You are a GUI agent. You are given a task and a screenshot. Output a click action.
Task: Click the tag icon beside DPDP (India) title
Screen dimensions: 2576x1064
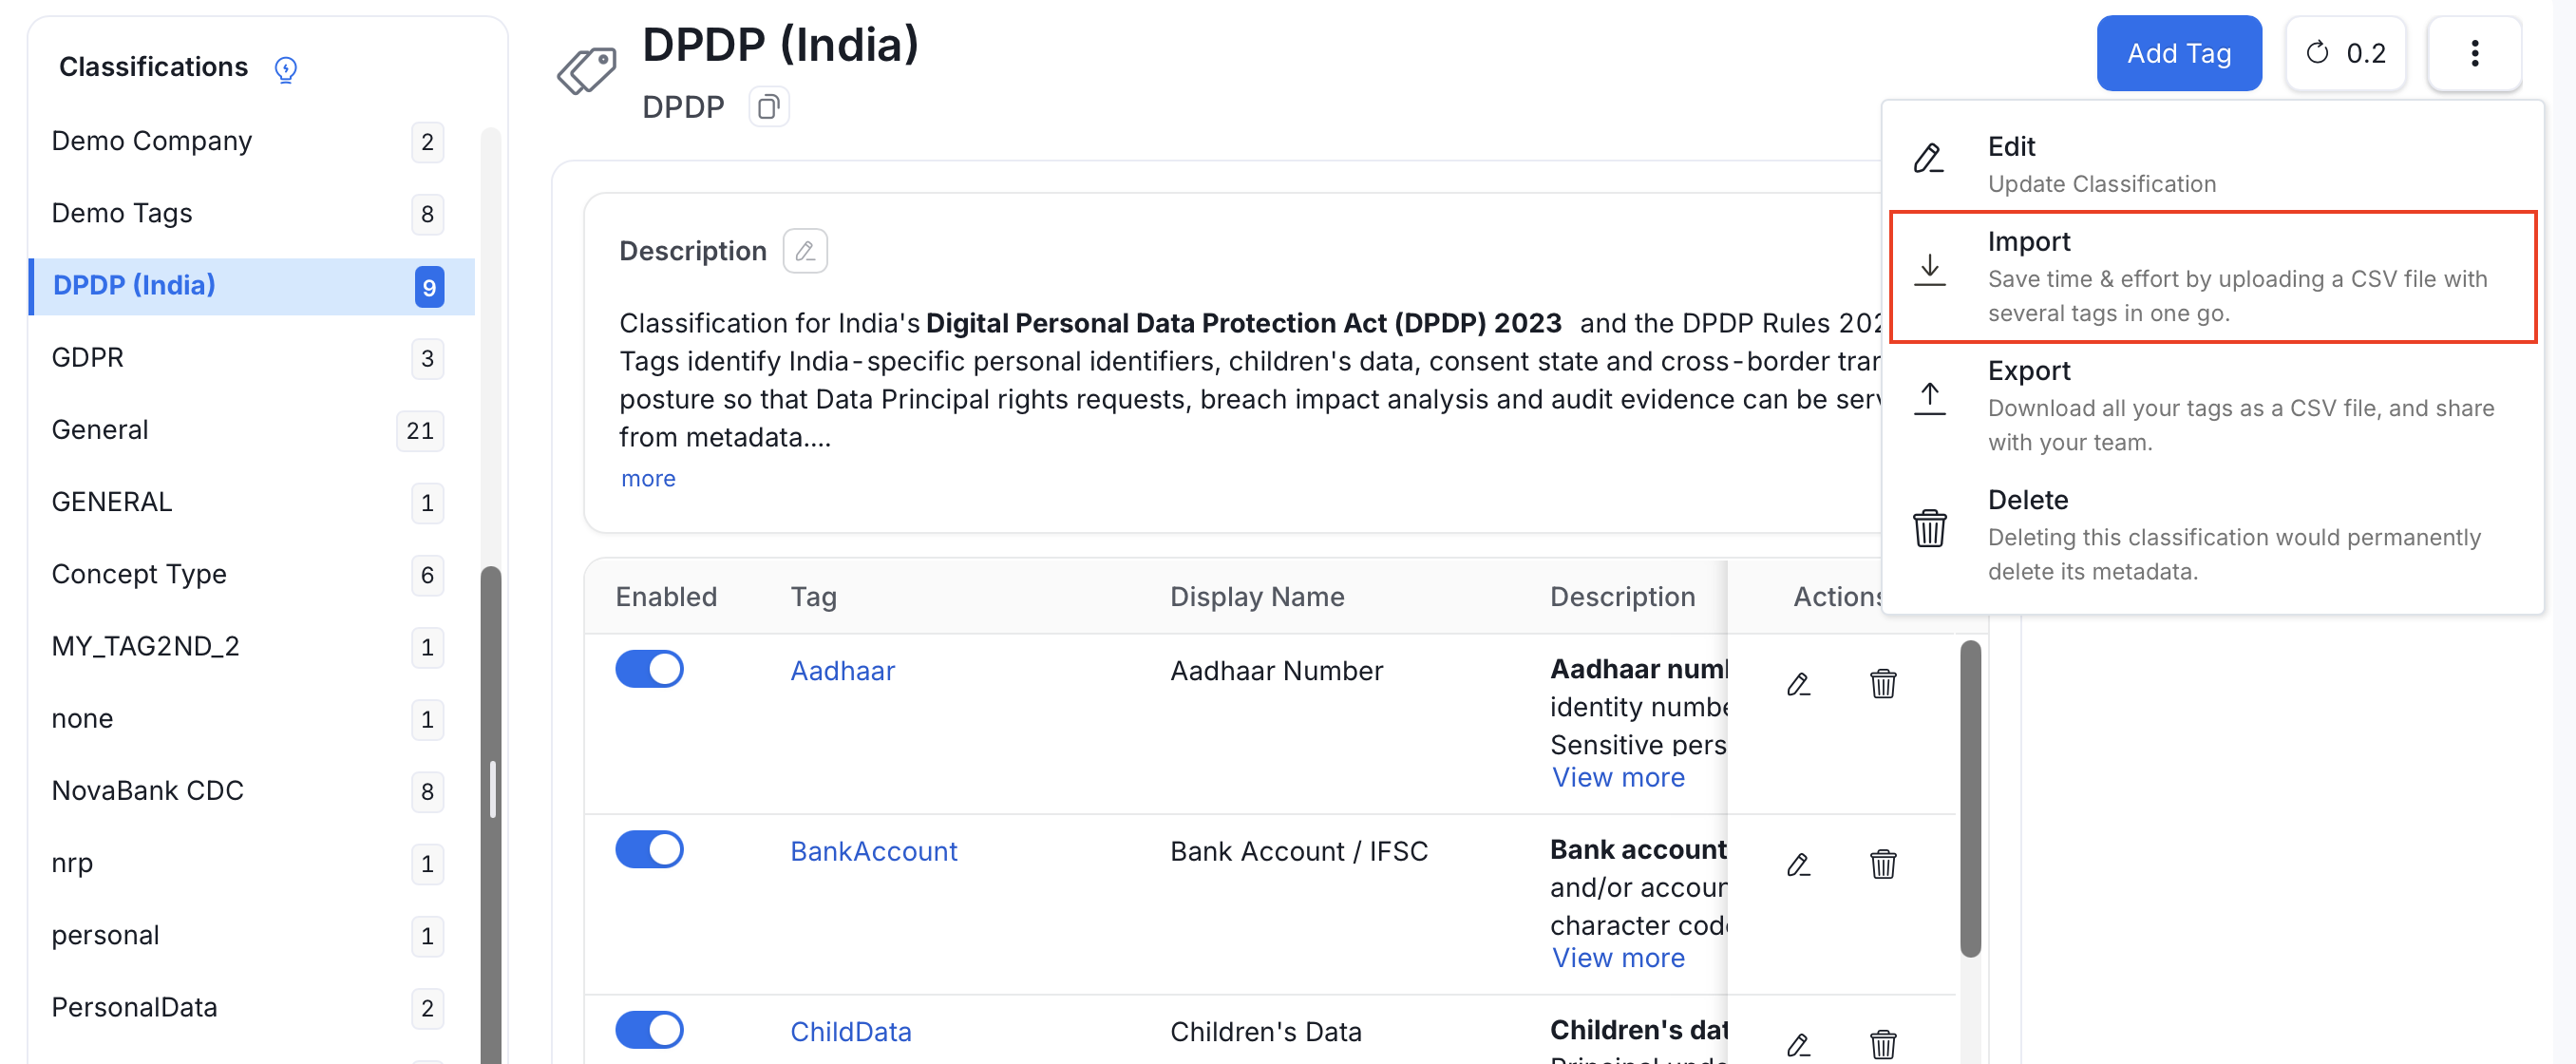pyautogui.click(x=587, y=71)
